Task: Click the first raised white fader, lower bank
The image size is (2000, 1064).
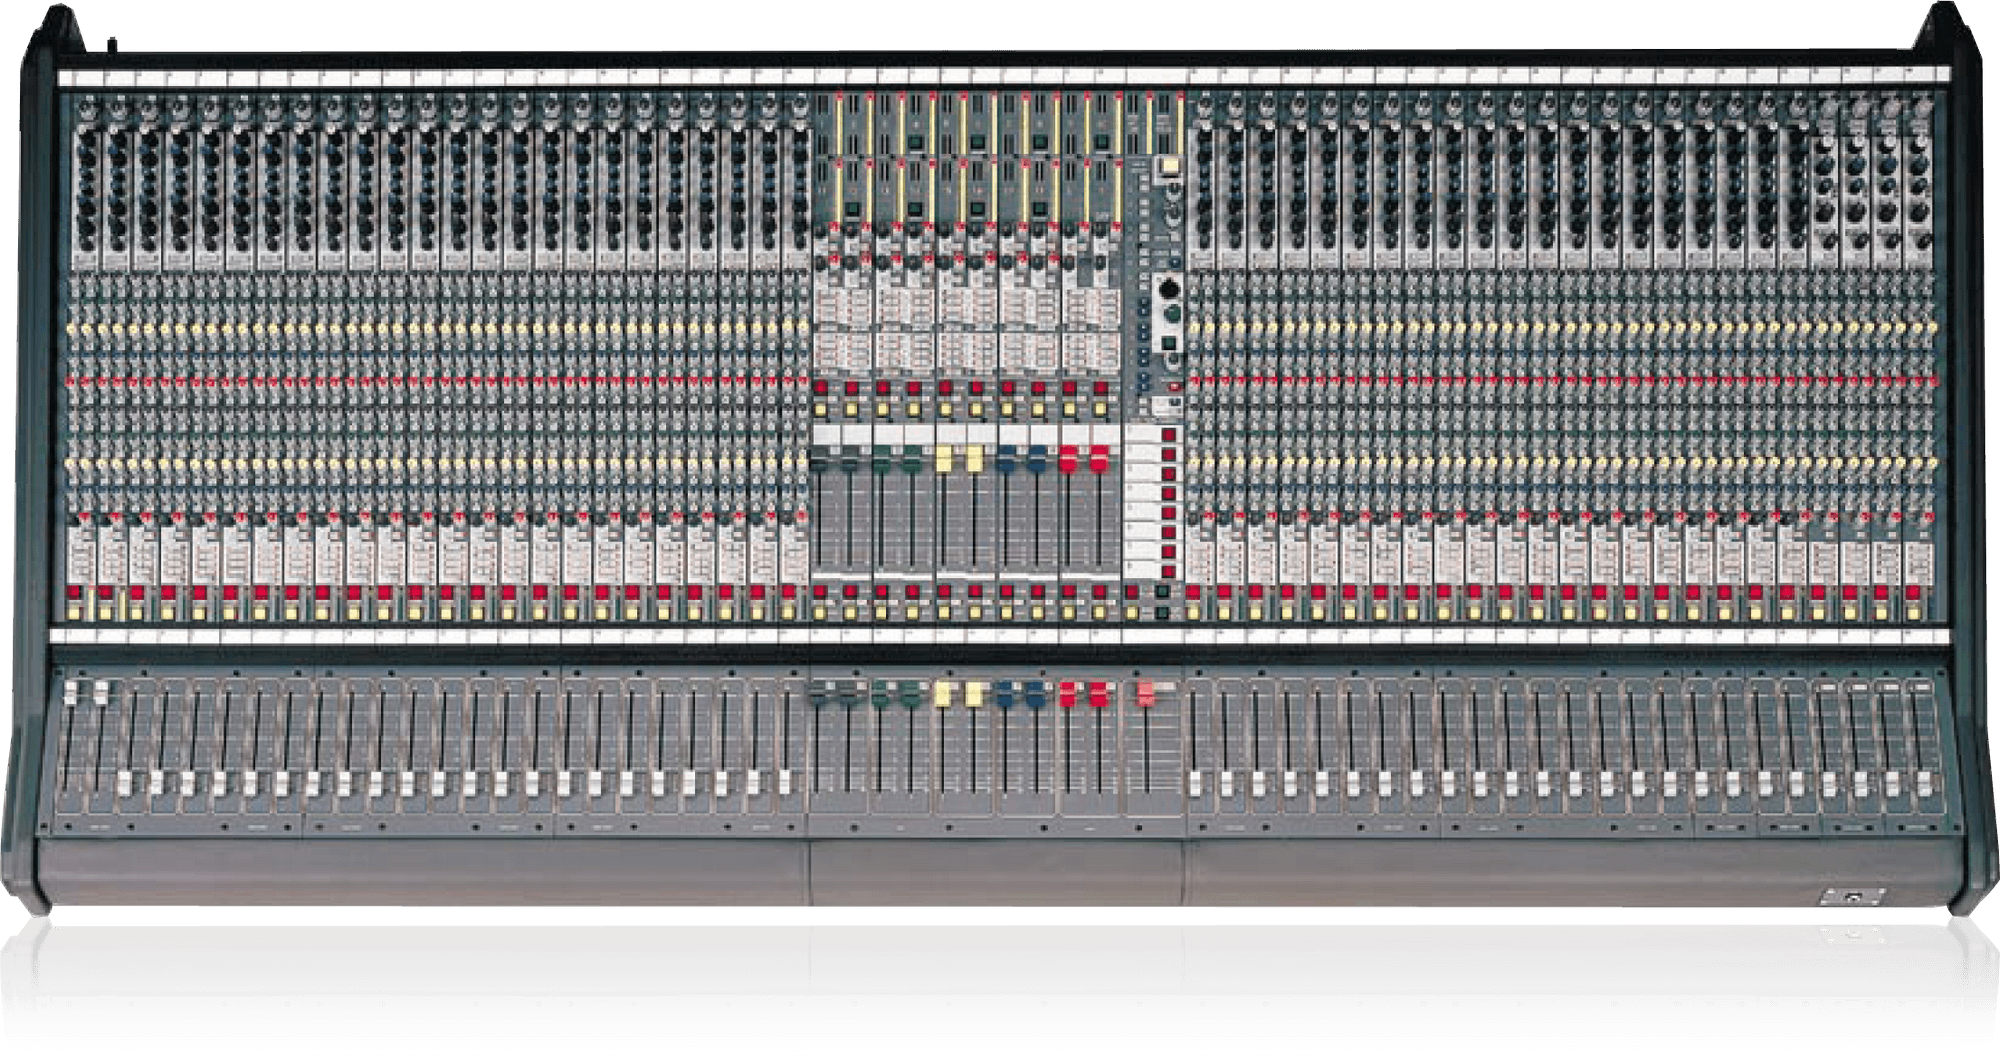Action: tap(72, 695)
